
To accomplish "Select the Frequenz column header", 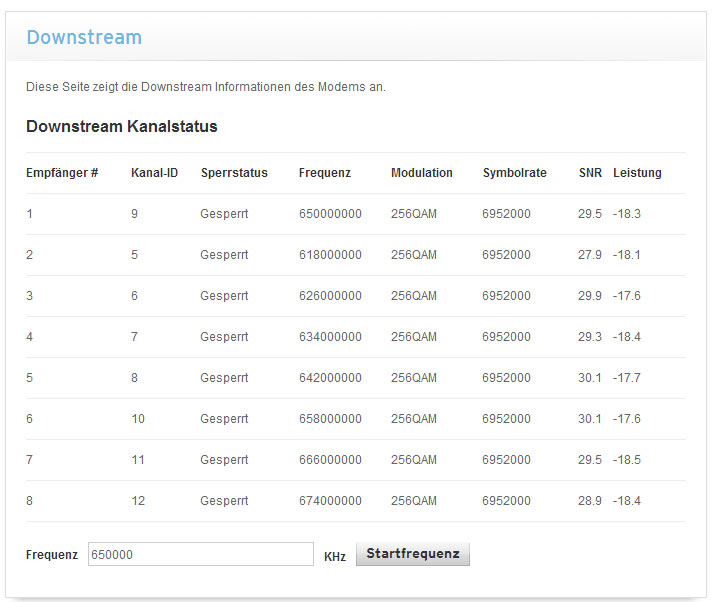I will [325, 173].
